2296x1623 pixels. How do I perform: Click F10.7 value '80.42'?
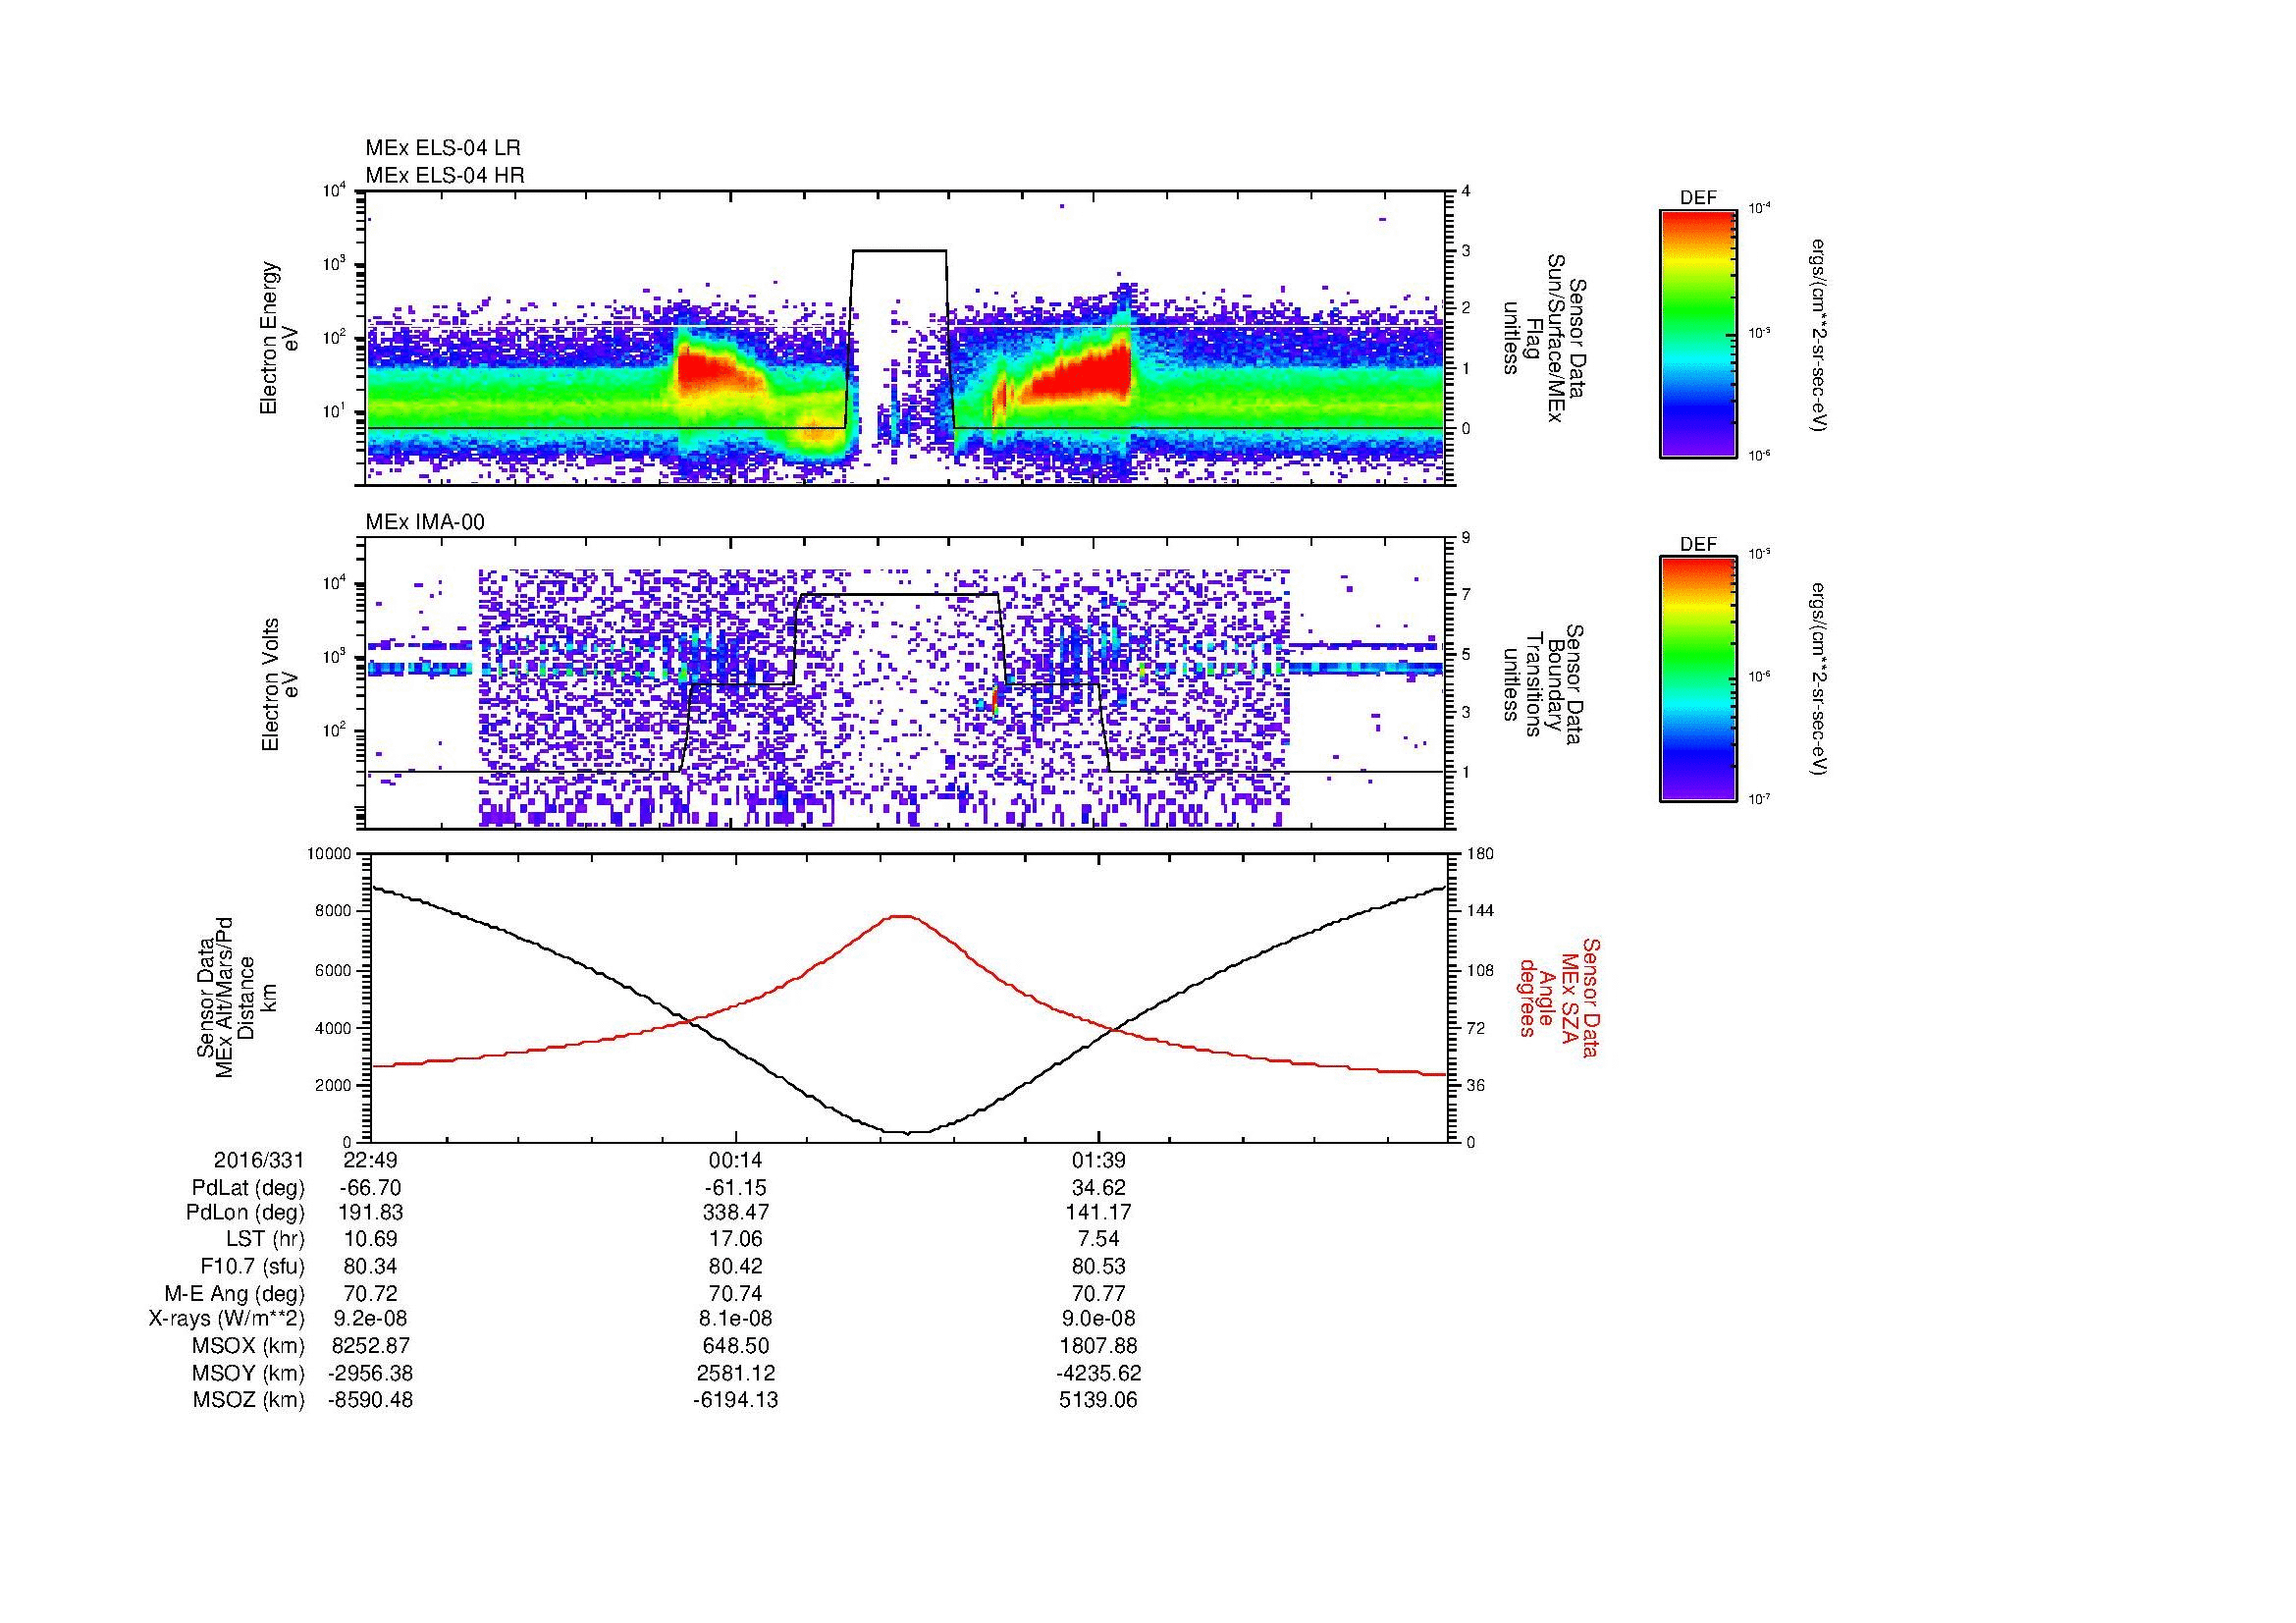[x=736, y=1267]
